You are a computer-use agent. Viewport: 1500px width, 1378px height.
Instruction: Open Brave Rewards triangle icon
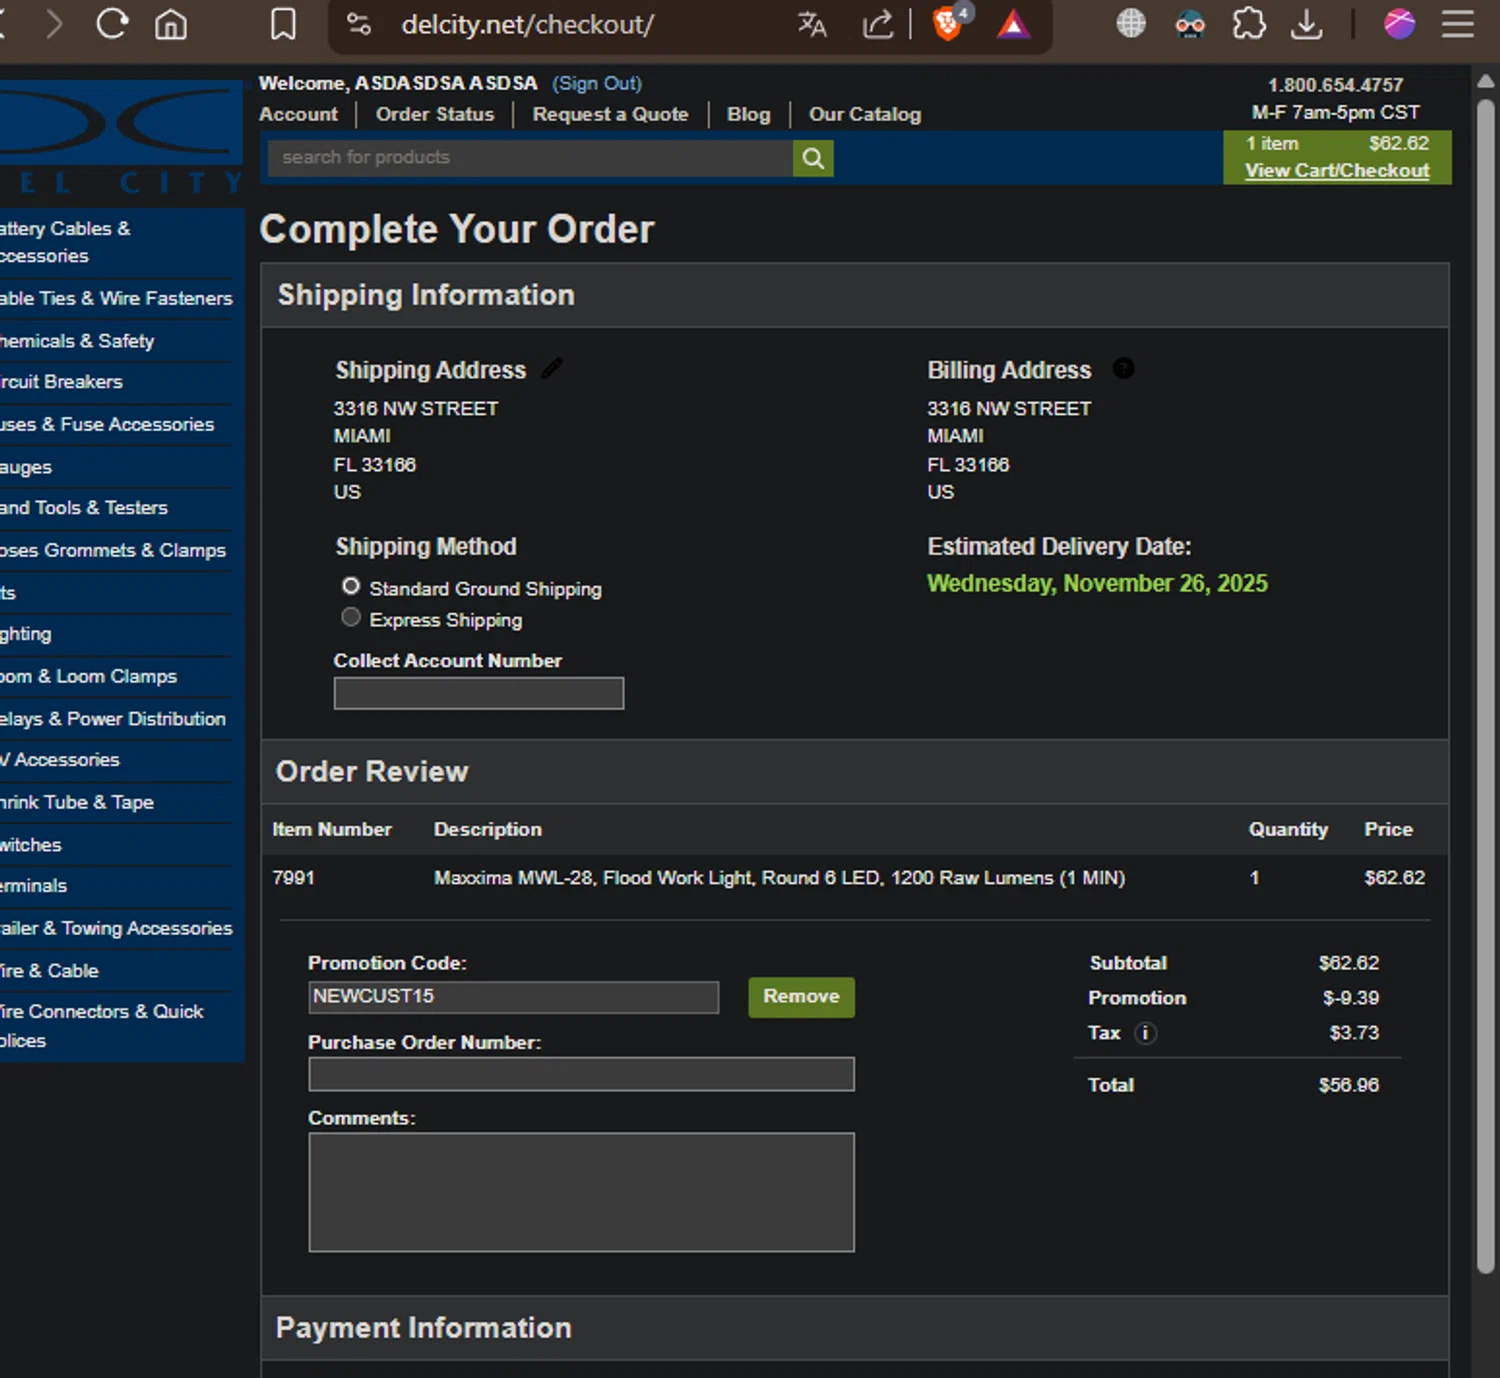1013,24
